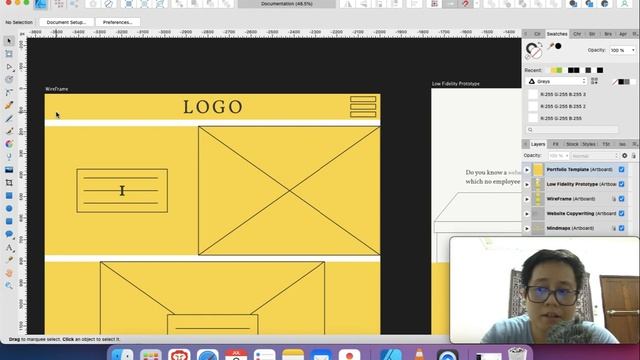
Task: Toggle lock on Mindmaps layer
Action: coord(613,229)
